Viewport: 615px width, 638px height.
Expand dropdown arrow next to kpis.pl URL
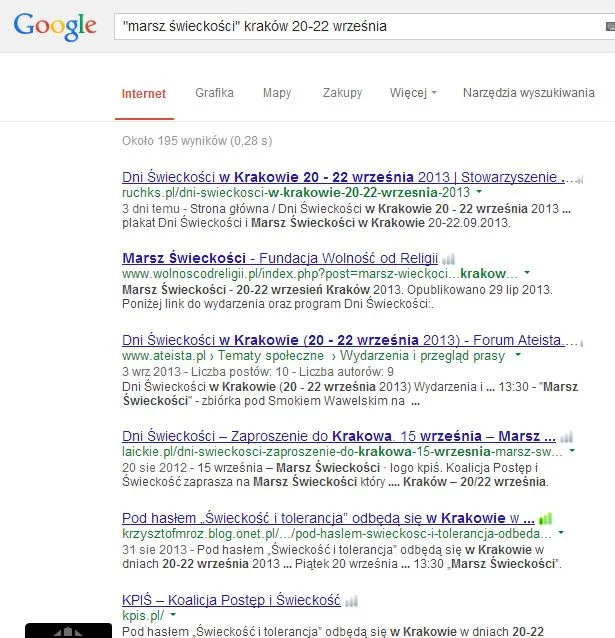173,615
